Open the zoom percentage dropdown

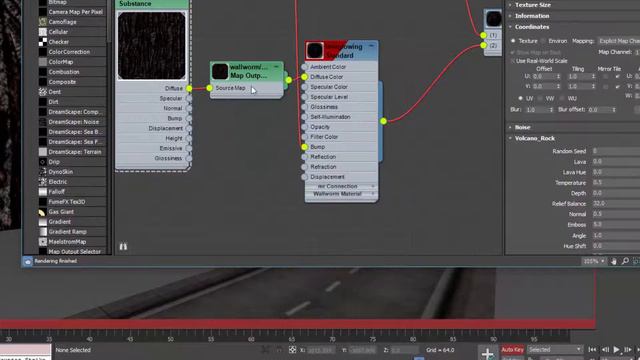593,261
